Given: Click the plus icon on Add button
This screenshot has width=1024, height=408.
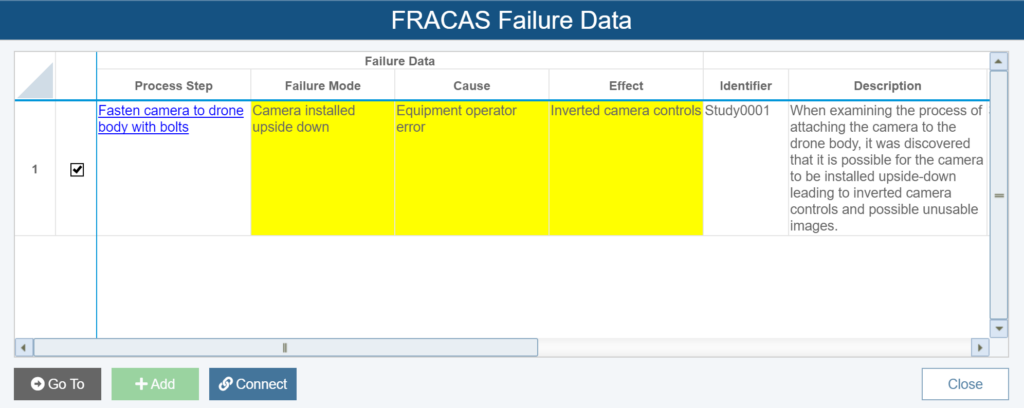Looking at the screenshot, I should (x=140, y=384).
